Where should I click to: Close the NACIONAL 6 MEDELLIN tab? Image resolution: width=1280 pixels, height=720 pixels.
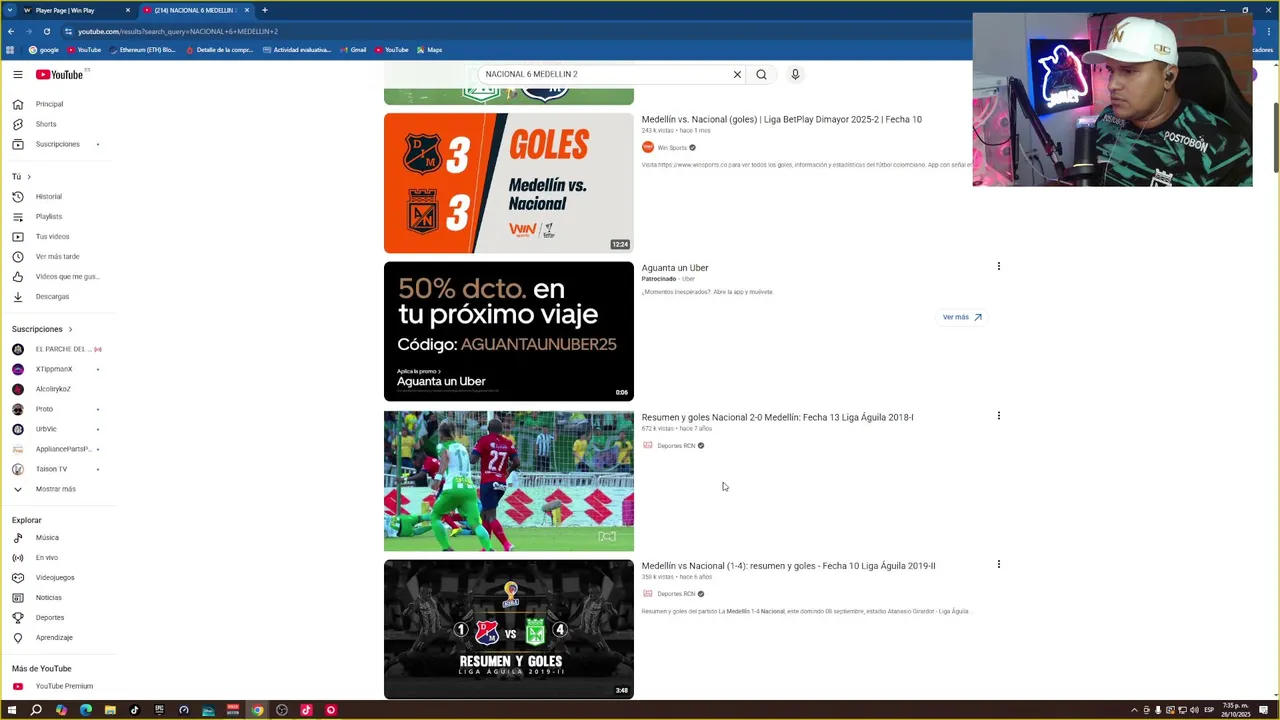click(247, 10)
